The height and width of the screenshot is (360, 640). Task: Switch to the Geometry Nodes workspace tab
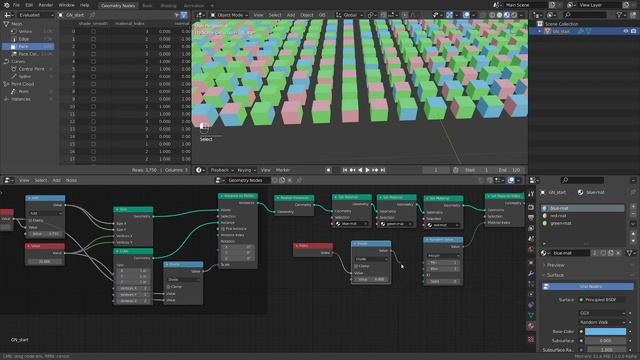click(118, 5)
